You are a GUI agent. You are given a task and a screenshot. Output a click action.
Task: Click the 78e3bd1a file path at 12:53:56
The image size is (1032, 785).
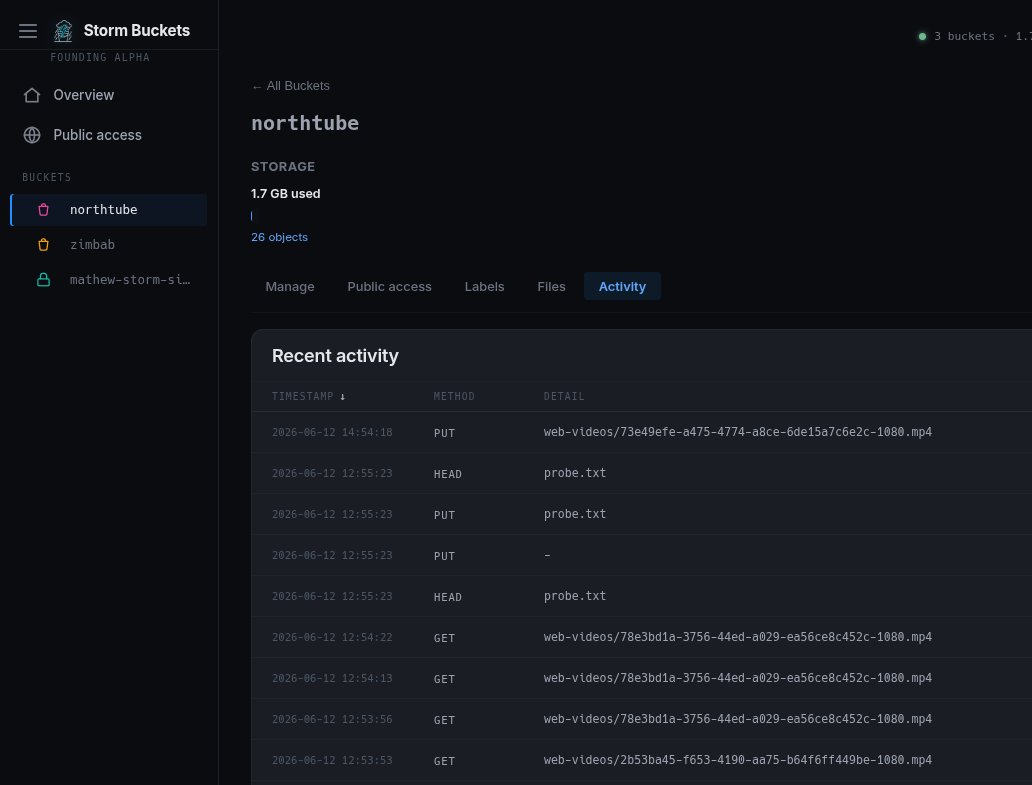pyautogui.click(x=737, y=719)
